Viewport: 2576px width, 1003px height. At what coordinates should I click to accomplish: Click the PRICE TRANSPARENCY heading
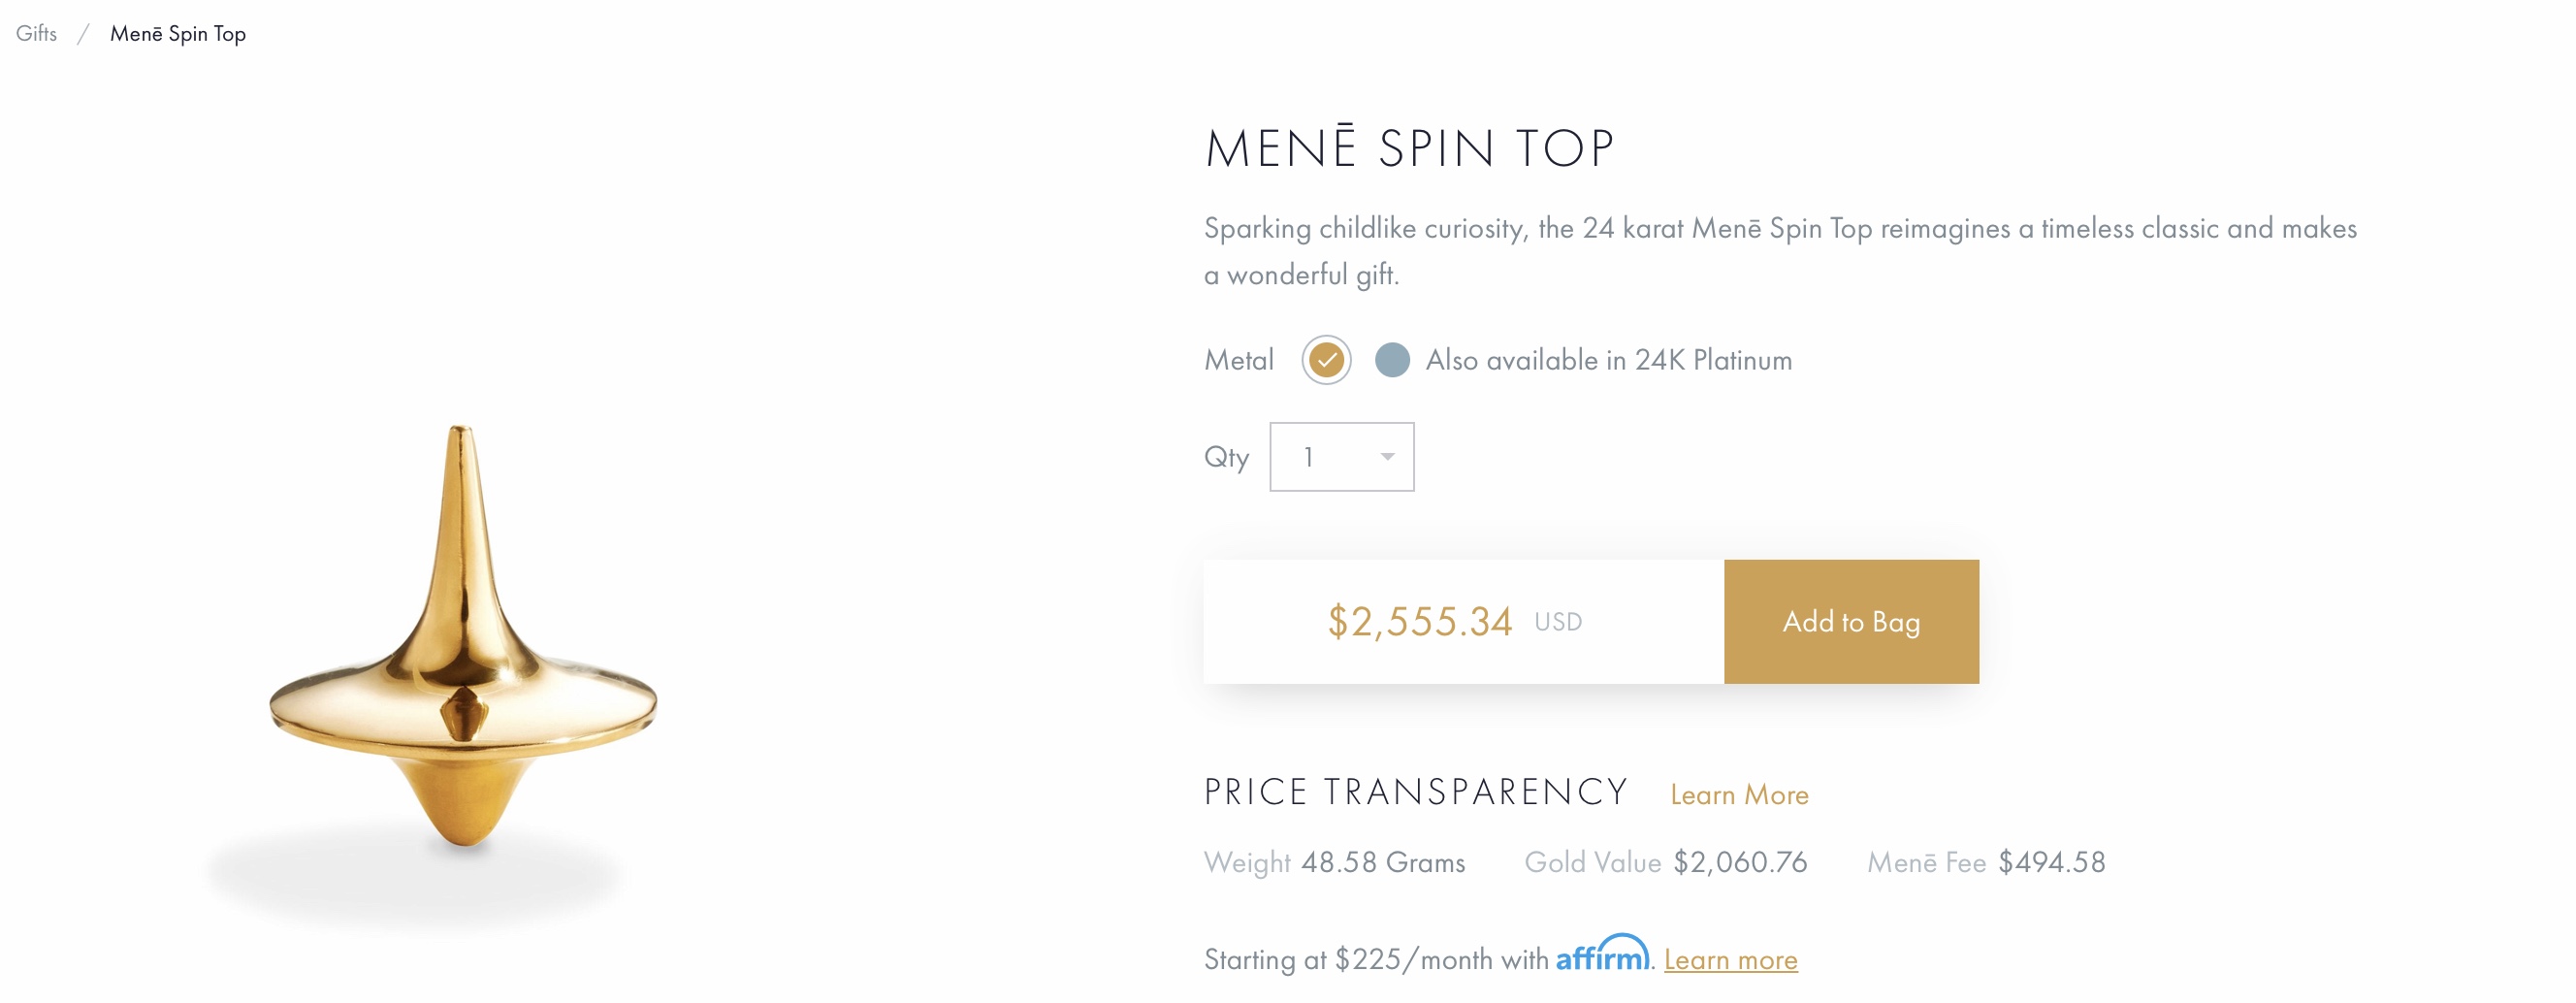click(1416, 793)
